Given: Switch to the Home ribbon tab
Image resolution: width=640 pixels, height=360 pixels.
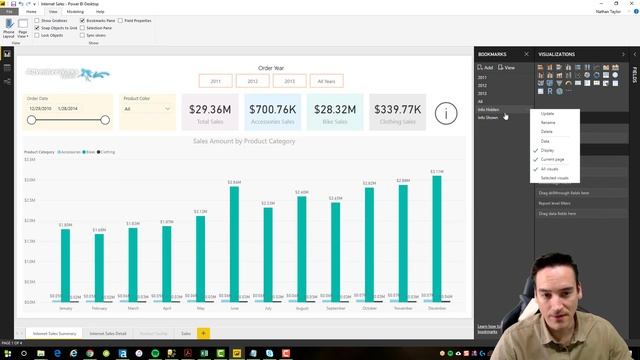Looking at the screenshot, I should [31, 11].
